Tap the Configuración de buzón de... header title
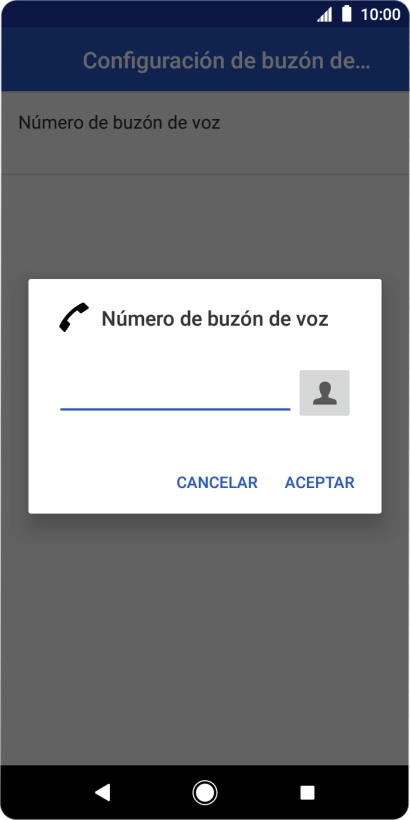Screen dimensions: 410x820 tap(226, 61)
